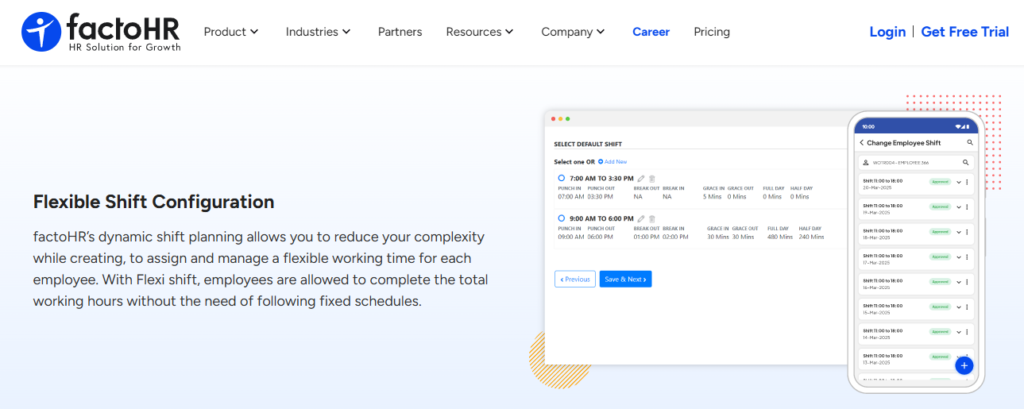Expand the 18-Mar-2025 shift entry

958,232
